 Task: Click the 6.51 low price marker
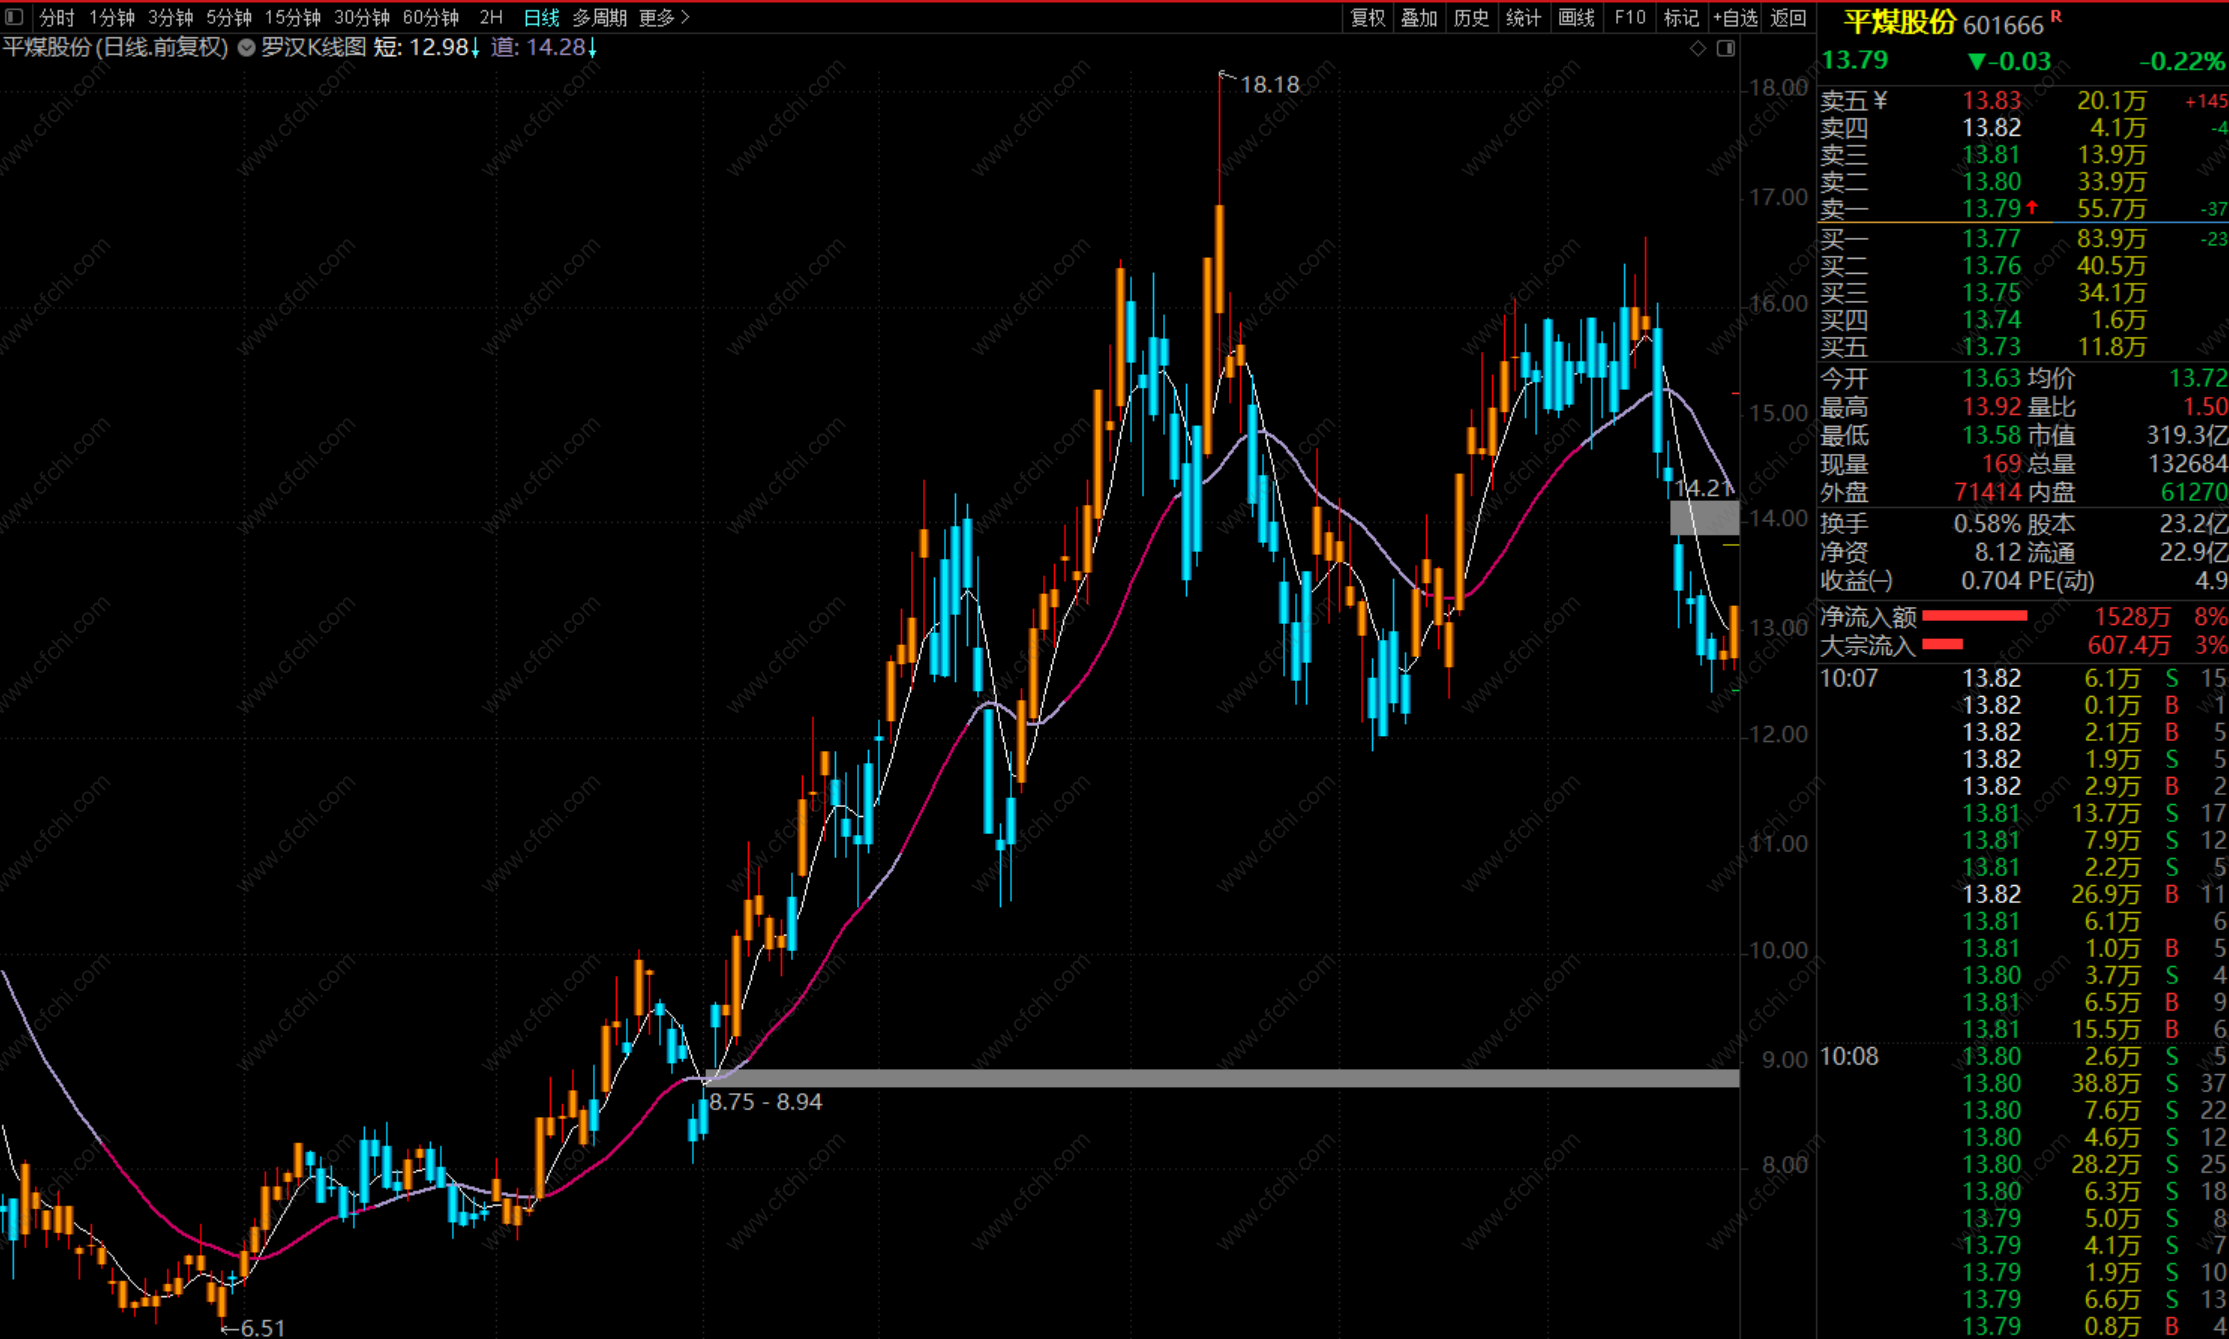(x=262, y=1327)
